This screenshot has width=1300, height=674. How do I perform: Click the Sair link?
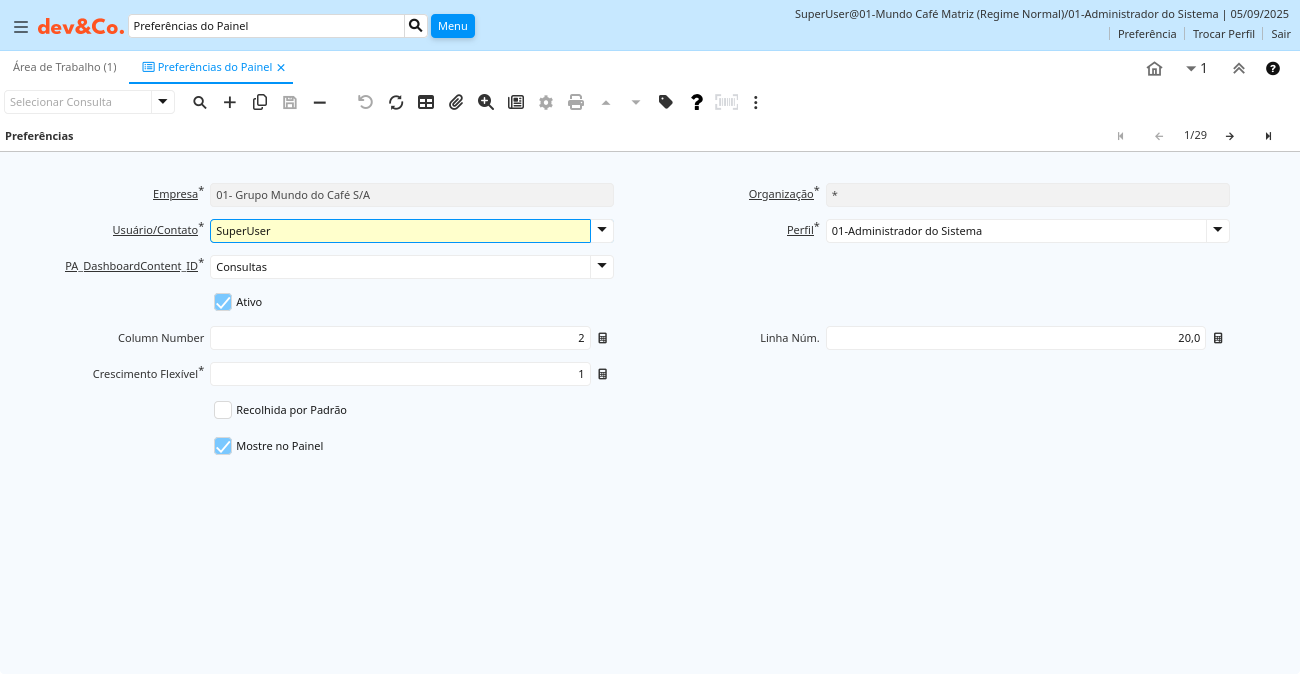click(1281, 34)
